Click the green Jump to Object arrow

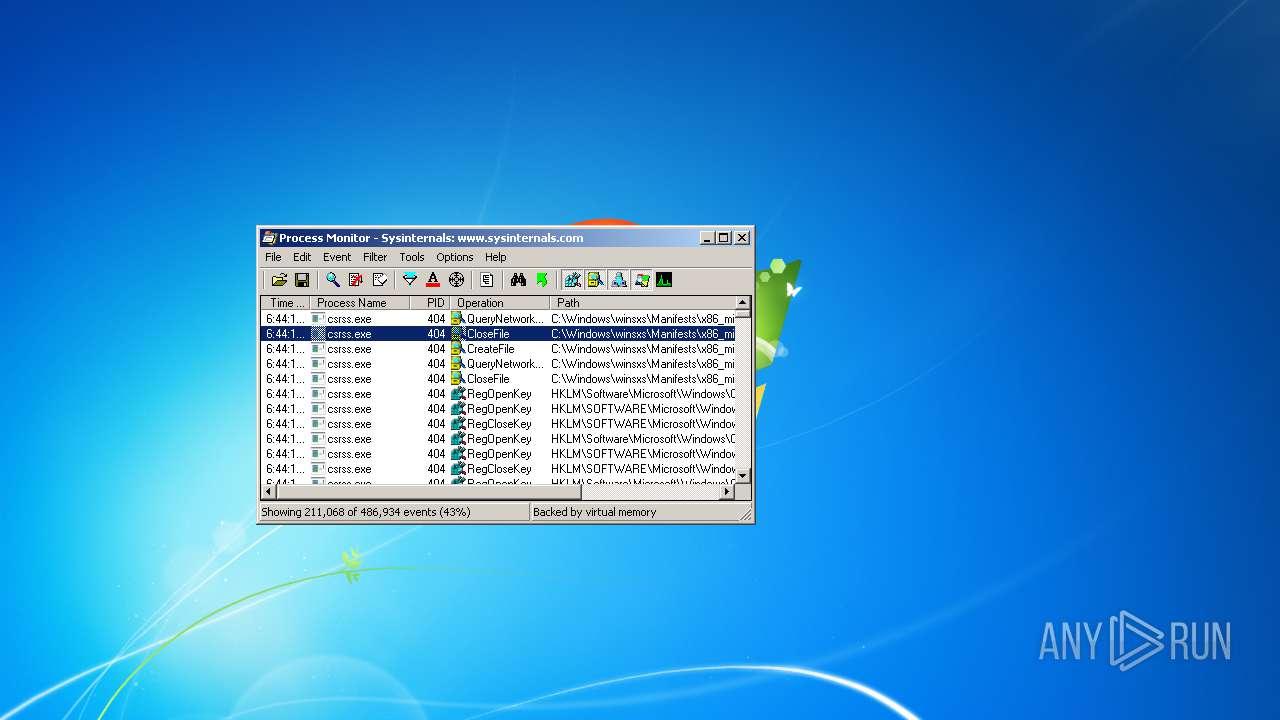(542, 280)
